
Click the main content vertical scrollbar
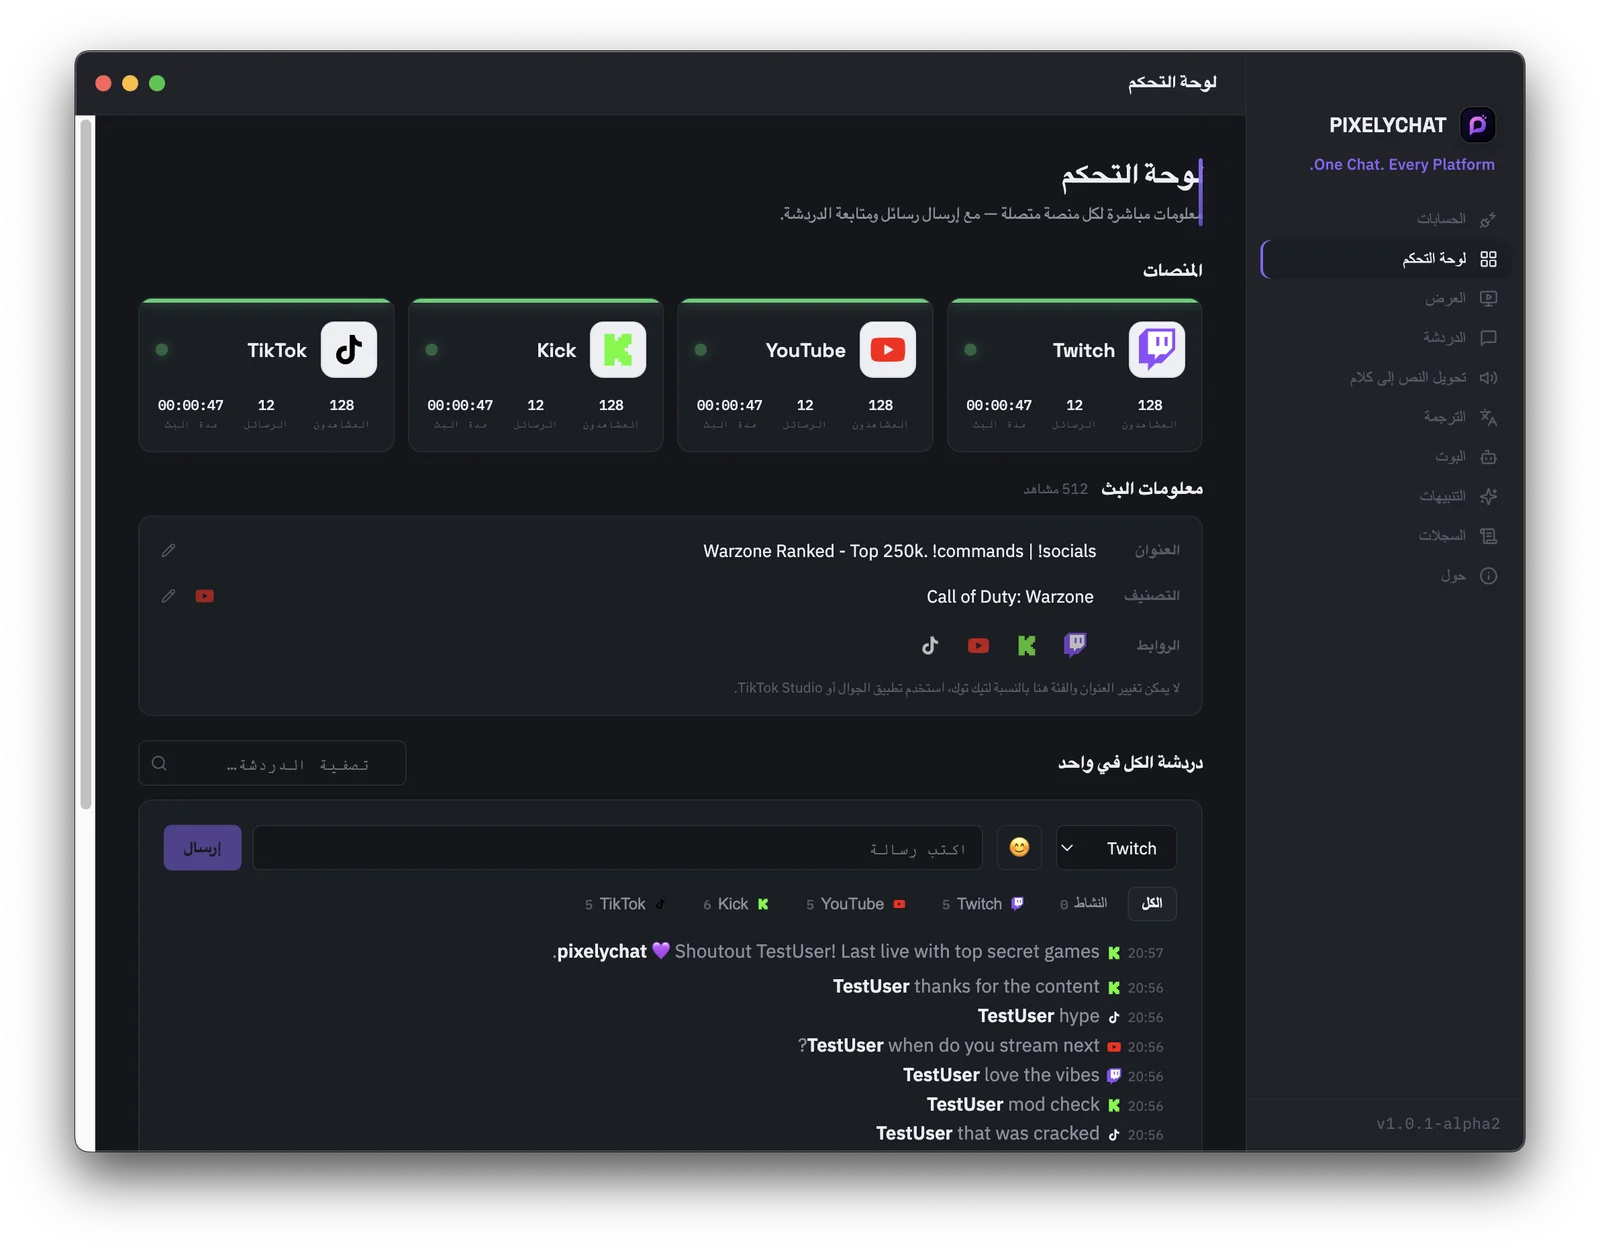click(86, 465)
